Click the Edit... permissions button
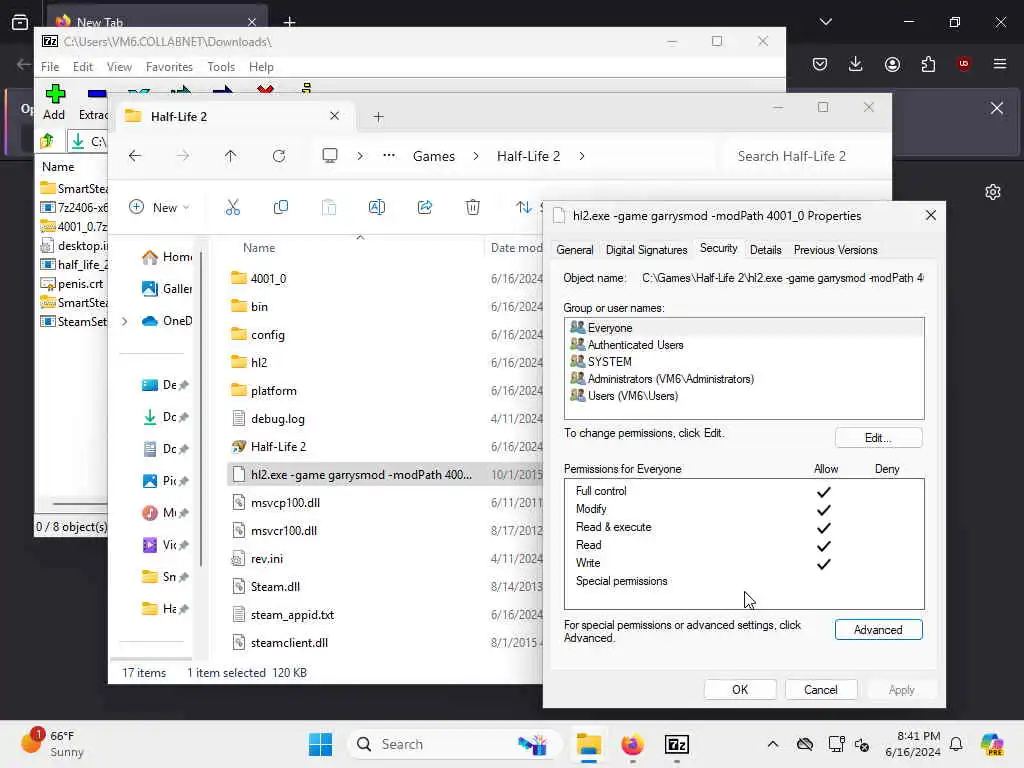 [878, 438]
